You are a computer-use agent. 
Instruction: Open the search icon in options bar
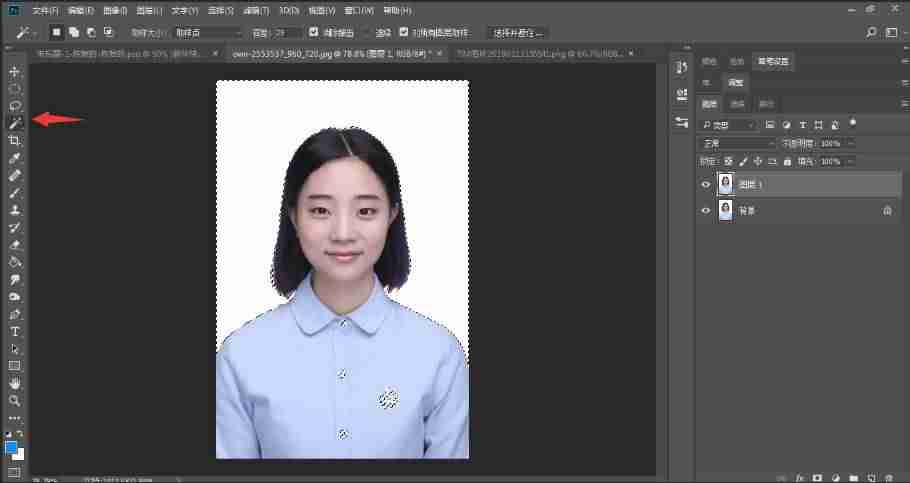tap(871, 33)
